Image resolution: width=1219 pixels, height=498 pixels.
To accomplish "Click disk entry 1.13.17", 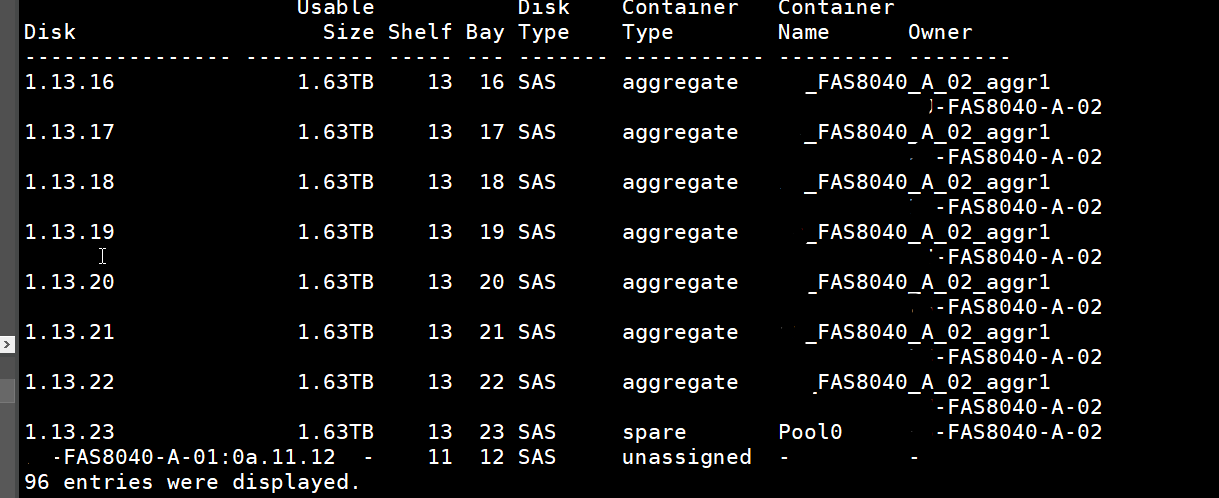I will tap(69, 133).
